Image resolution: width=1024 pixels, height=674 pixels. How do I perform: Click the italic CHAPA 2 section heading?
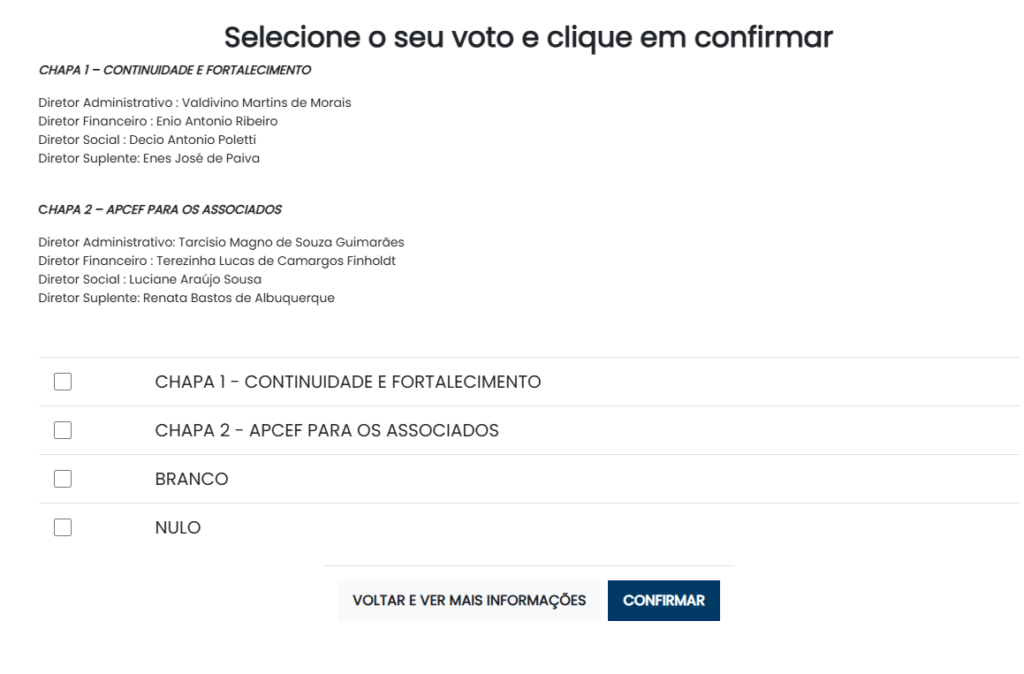(160, 210)
